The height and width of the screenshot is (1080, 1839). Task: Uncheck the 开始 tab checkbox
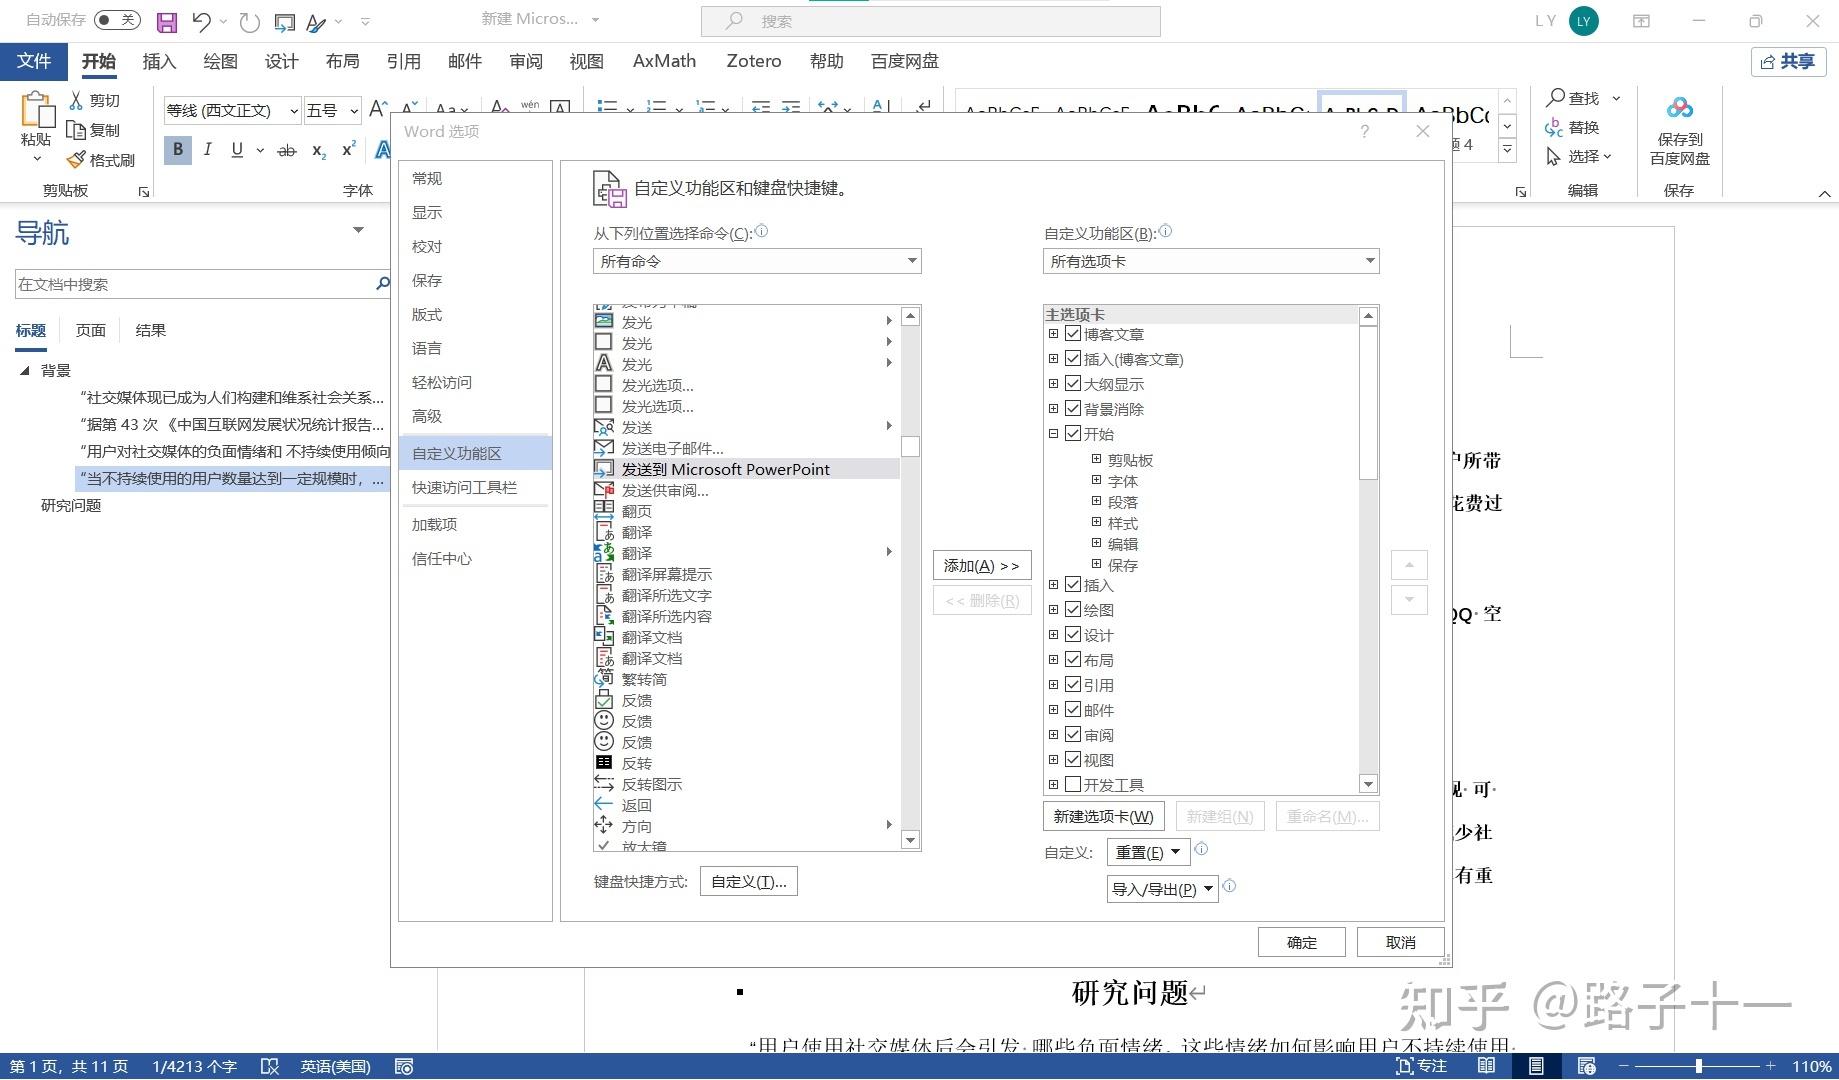(x=1073, y=434)
